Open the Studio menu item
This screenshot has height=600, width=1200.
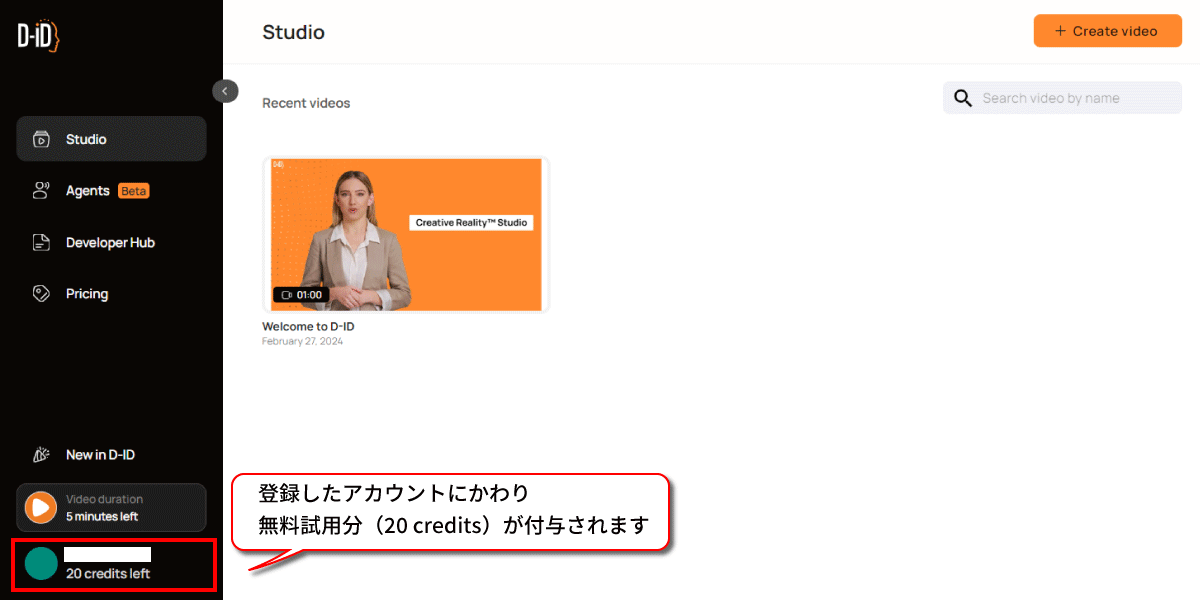click(111, 139)
